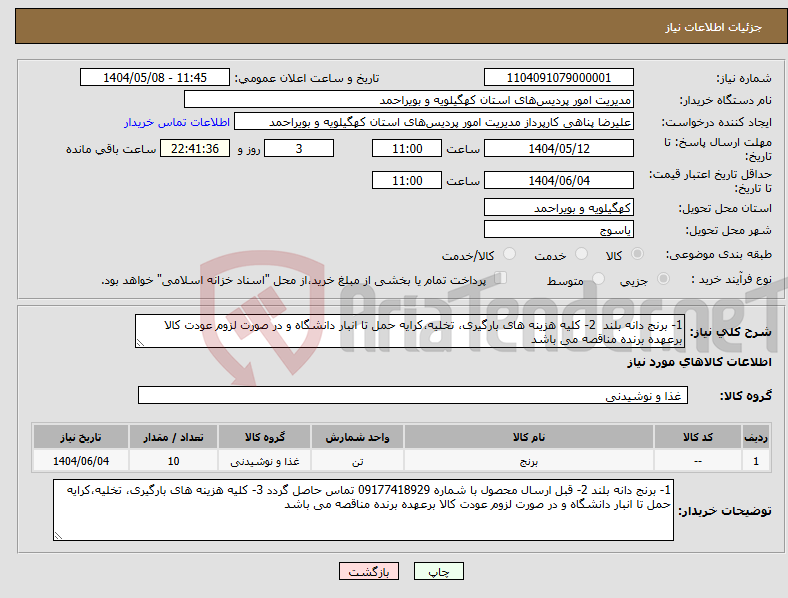Click the تاریخ نیاز column header

[x=81, y=437]
